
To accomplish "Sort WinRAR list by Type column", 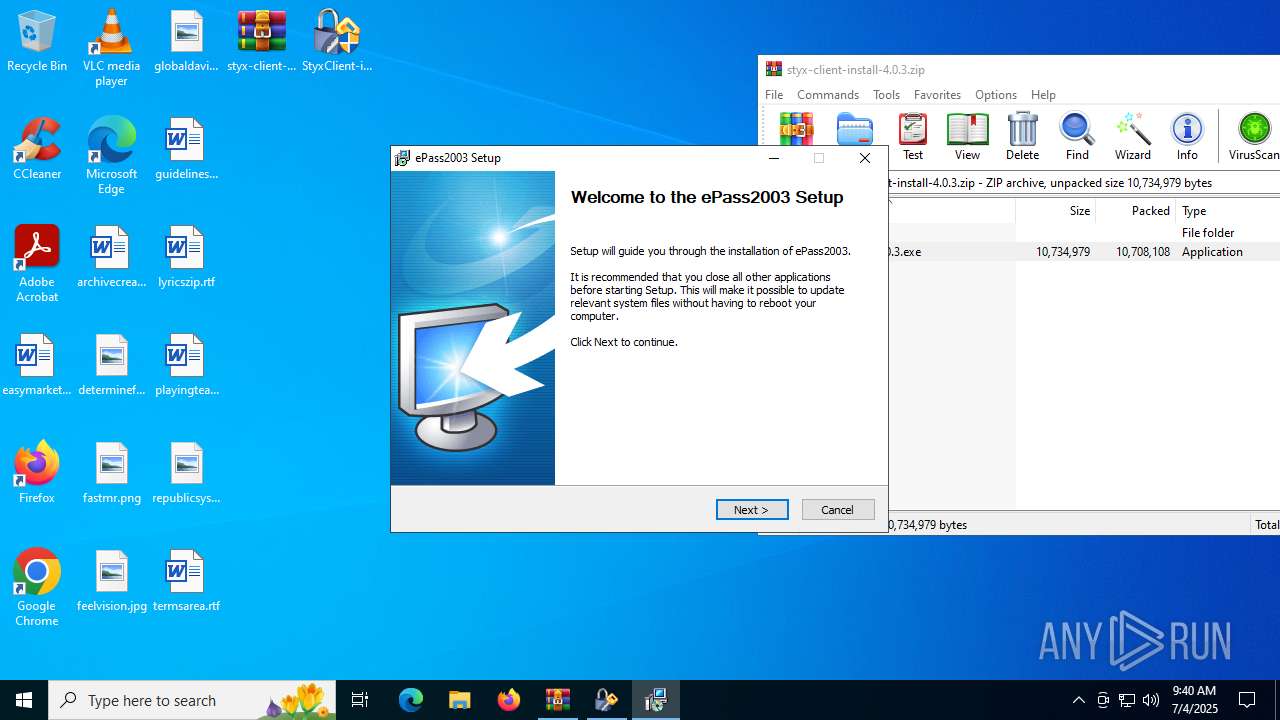I will coord(1228,211).
